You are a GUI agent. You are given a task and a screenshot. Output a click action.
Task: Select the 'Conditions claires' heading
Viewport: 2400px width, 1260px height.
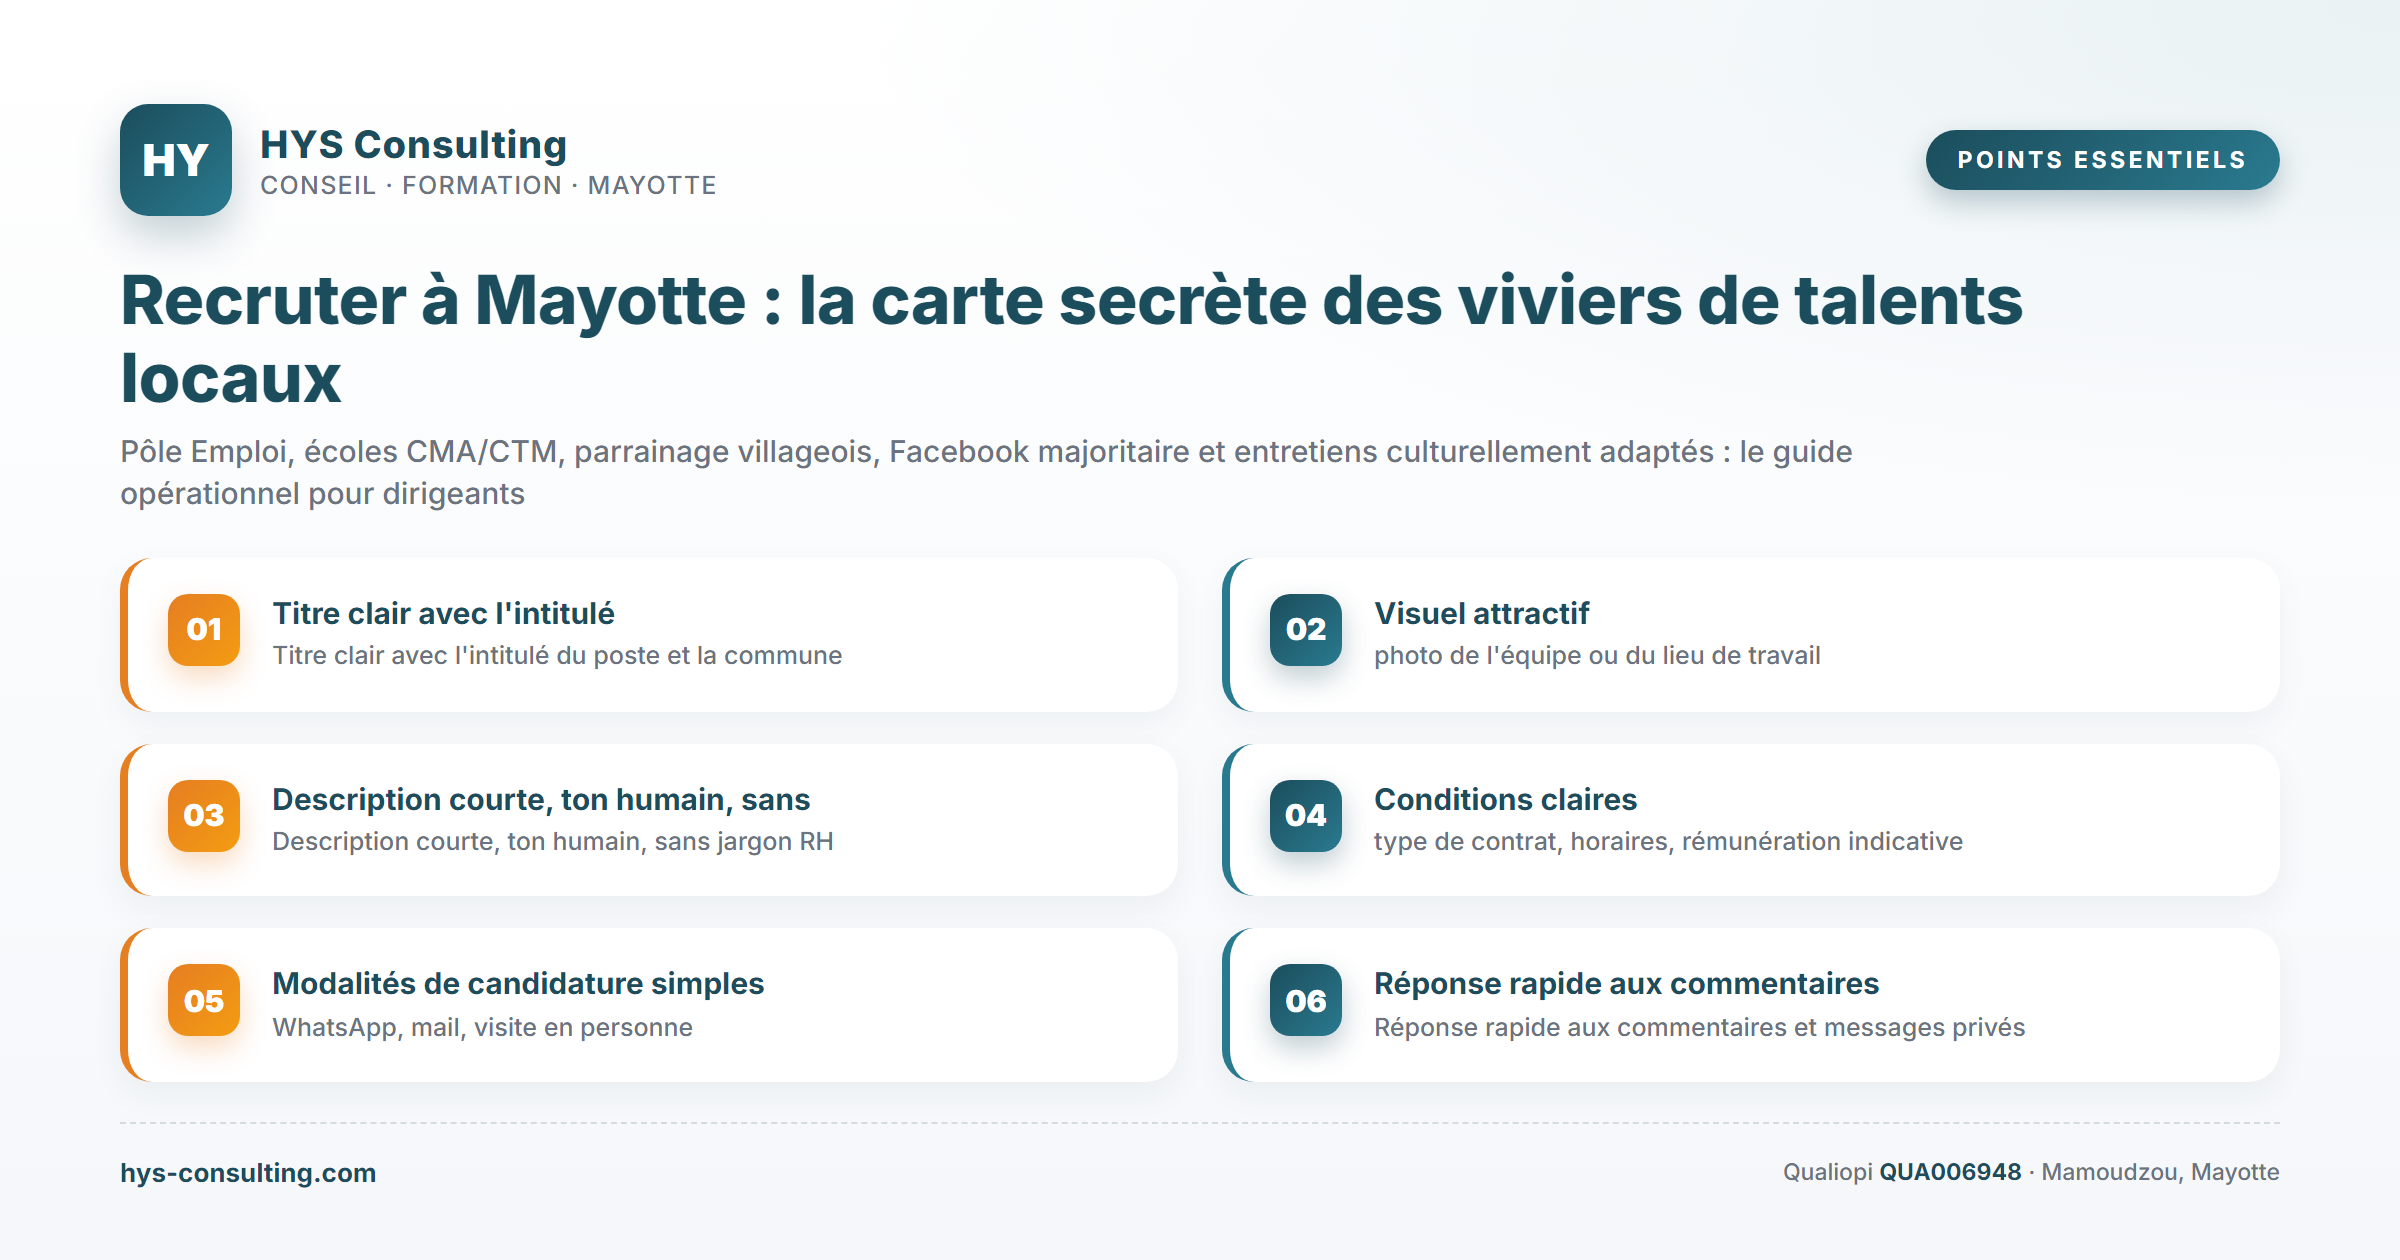click(1505, 799)
